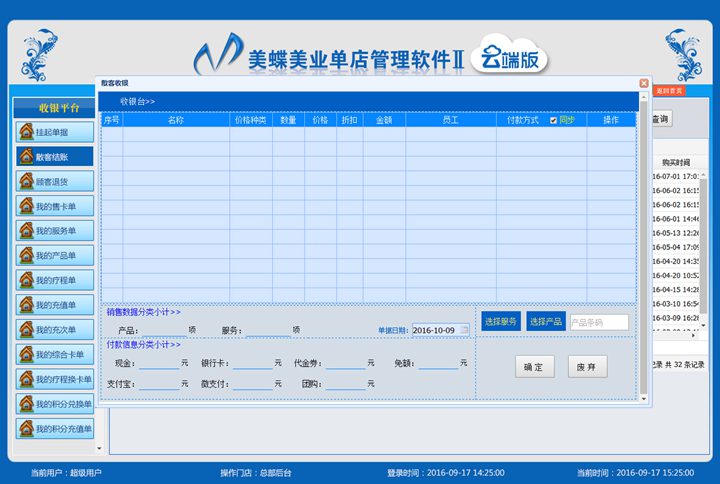Click the 登录时间 status bar entry
Screen dimensions: 720x484
tap(445, 473)
